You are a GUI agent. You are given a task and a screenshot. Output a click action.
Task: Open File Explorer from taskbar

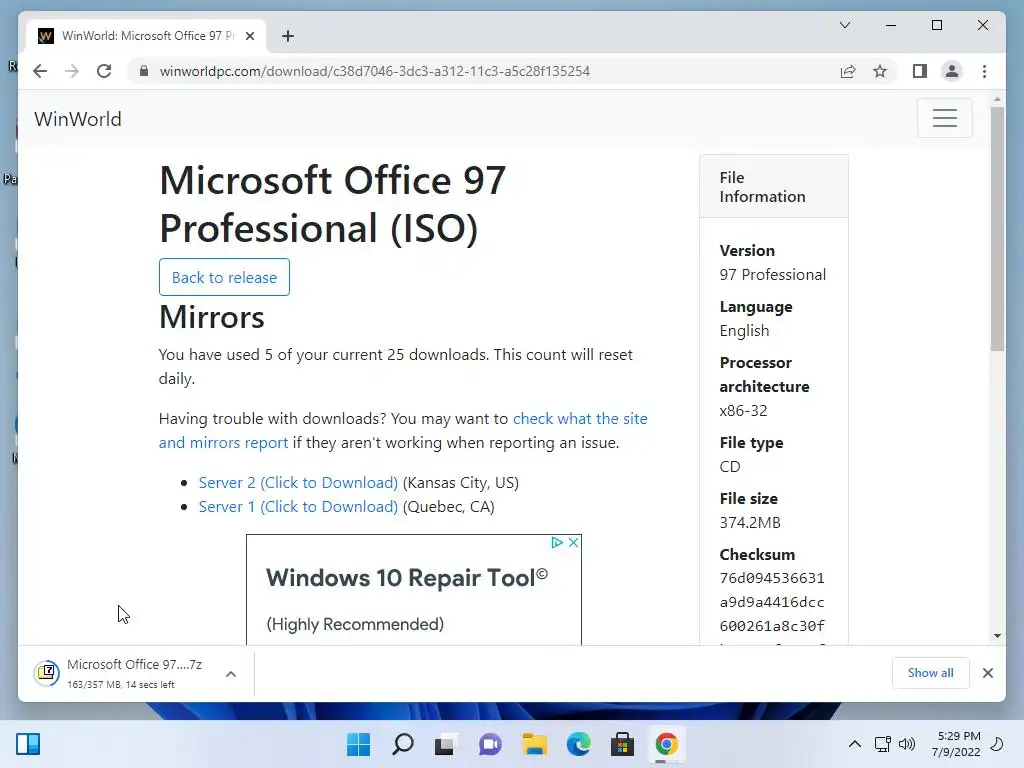(534, 744)
